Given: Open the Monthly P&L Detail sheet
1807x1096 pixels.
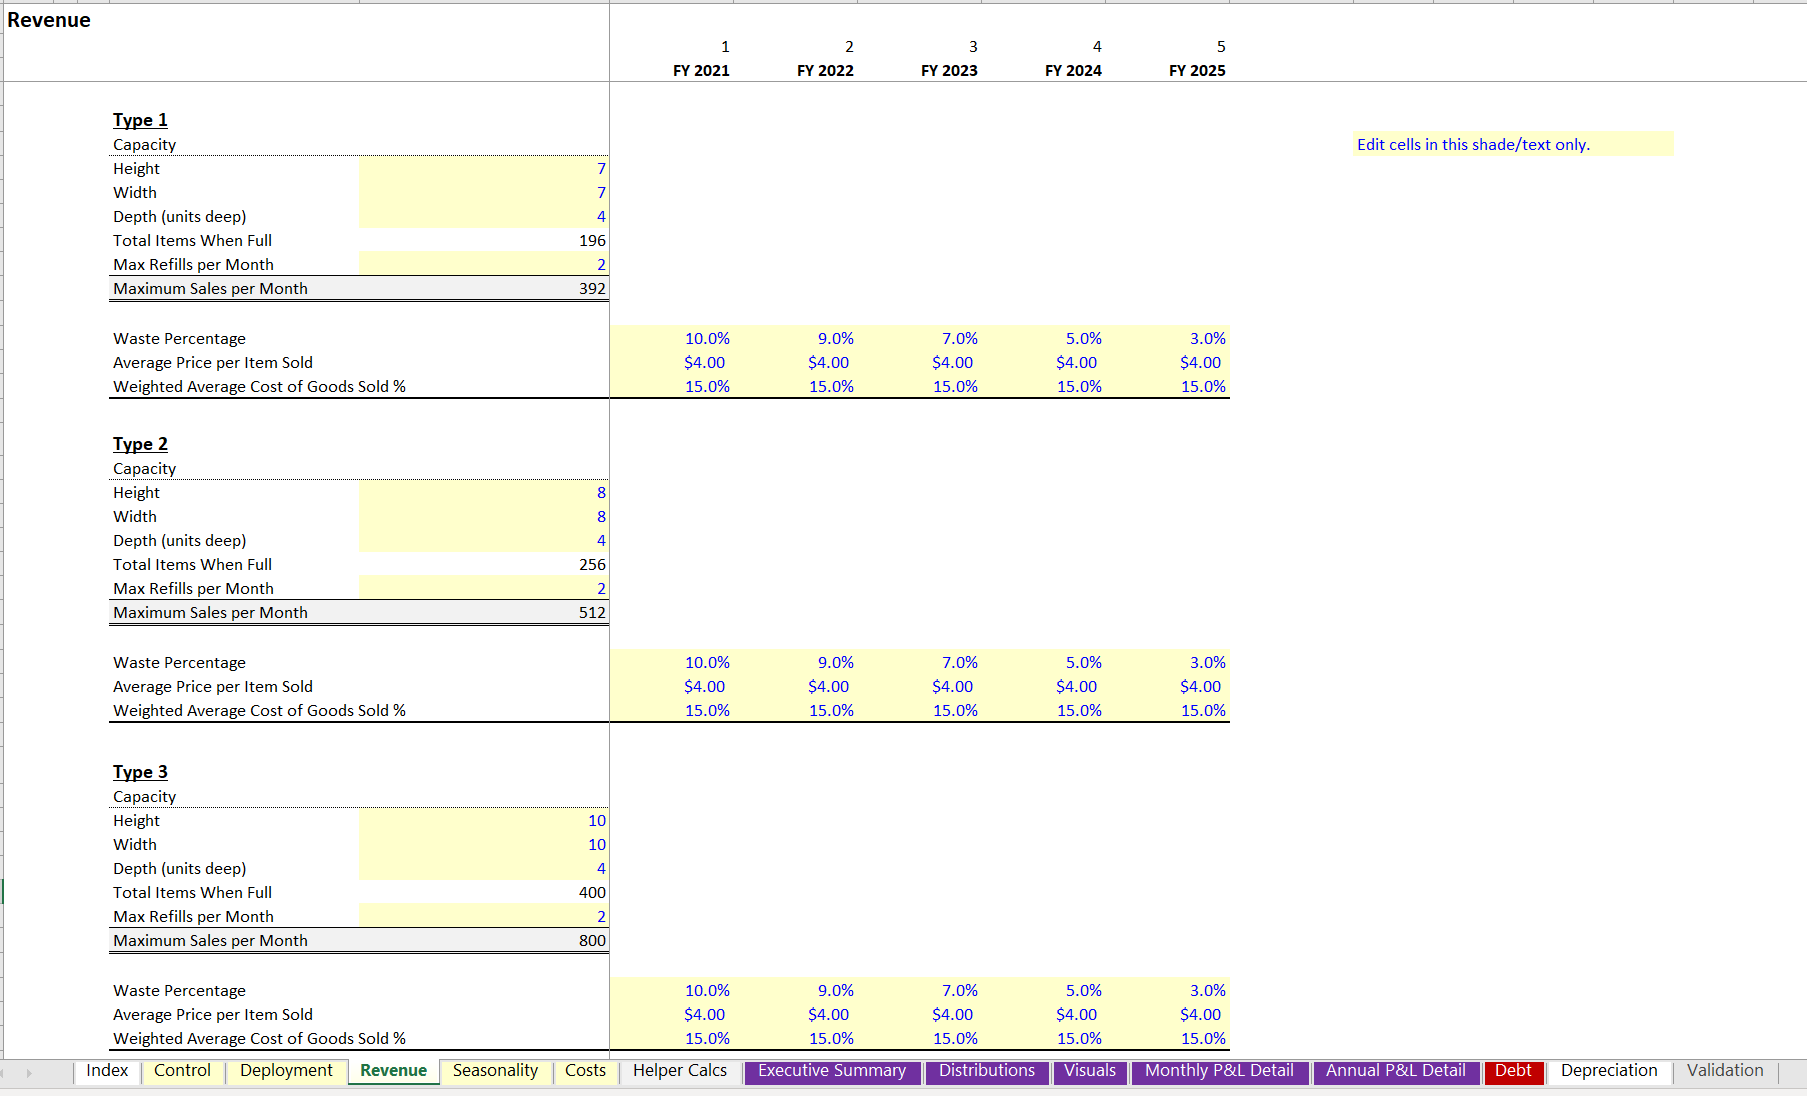Looking at the screenshot, I should point(1219,1071).
